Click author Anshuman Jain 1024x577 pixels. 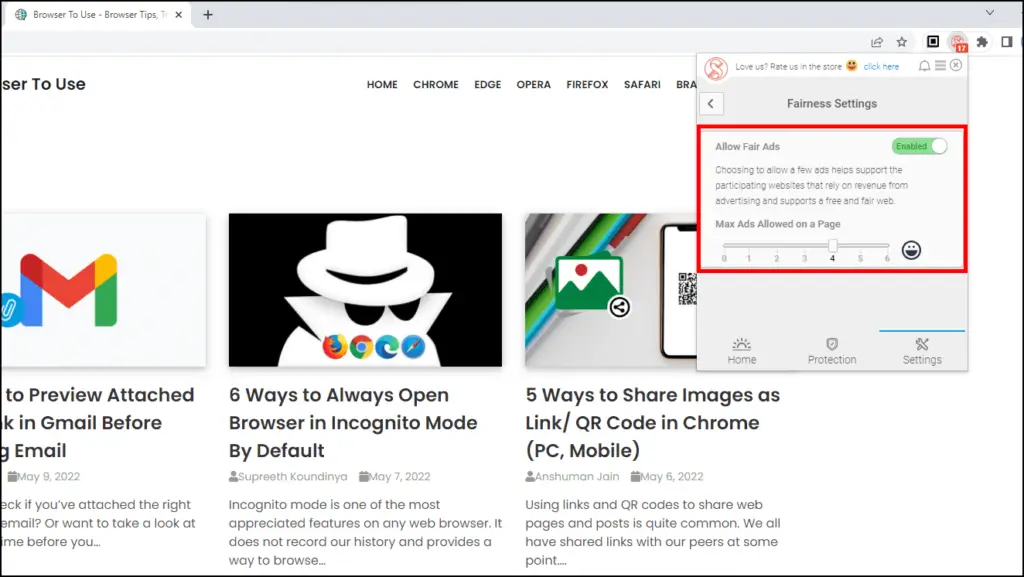point(572,476)
